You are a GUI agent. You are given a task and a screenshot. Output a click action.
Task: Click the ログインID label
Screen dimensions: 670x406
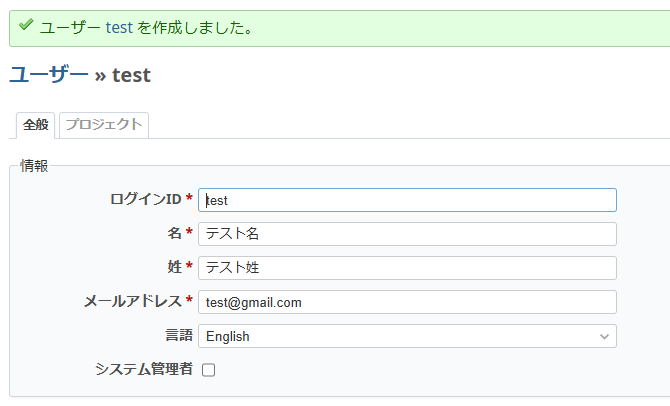(151, 199)
